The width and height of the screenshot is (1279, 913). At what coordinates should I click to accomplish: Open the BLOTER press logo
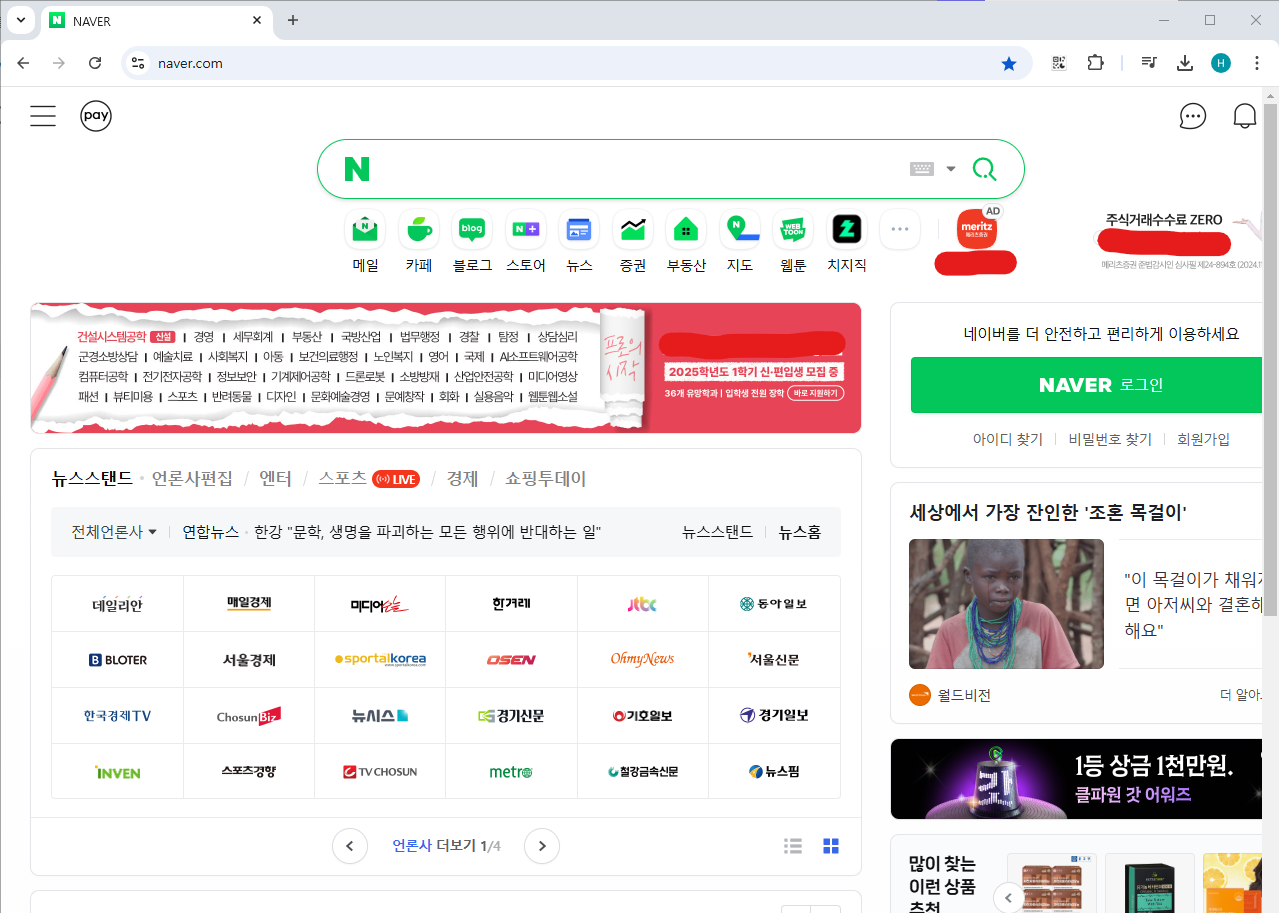118,660
